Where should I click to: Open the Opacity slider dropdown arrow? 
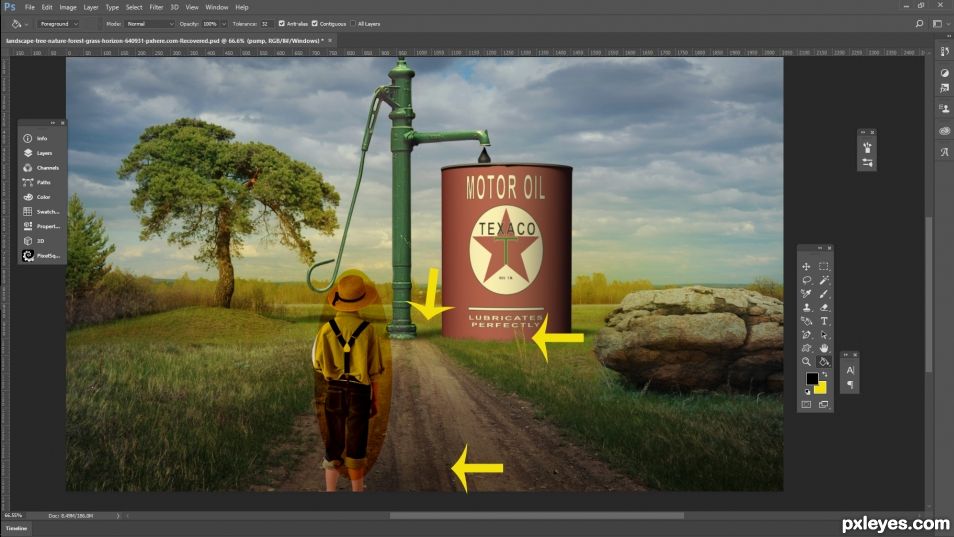pyautogui.click(x=223, y=24)
